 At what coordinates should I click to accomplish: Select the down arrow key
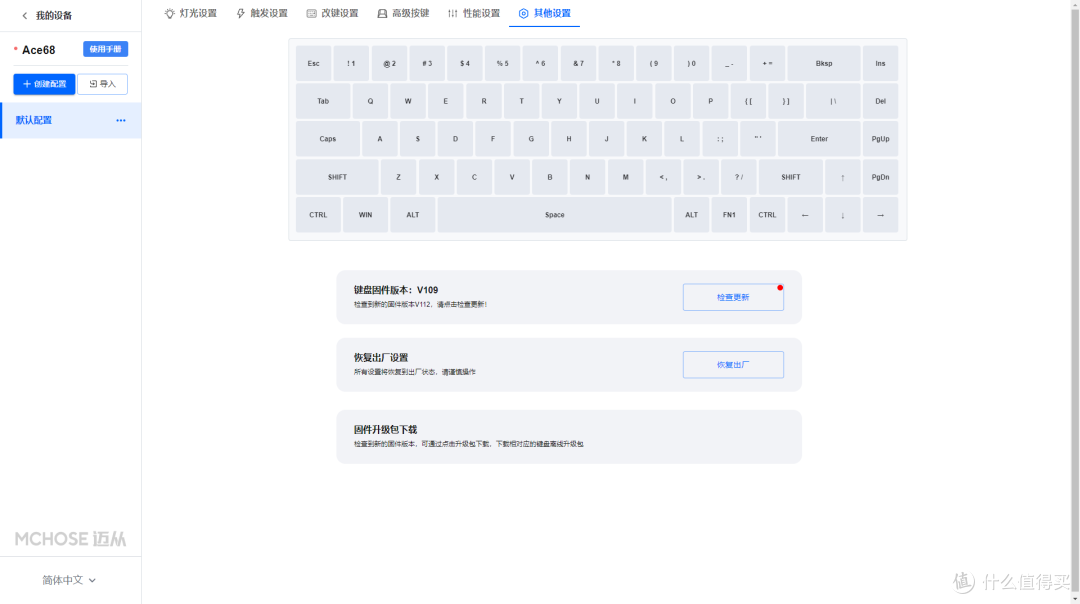click(842, 215)
